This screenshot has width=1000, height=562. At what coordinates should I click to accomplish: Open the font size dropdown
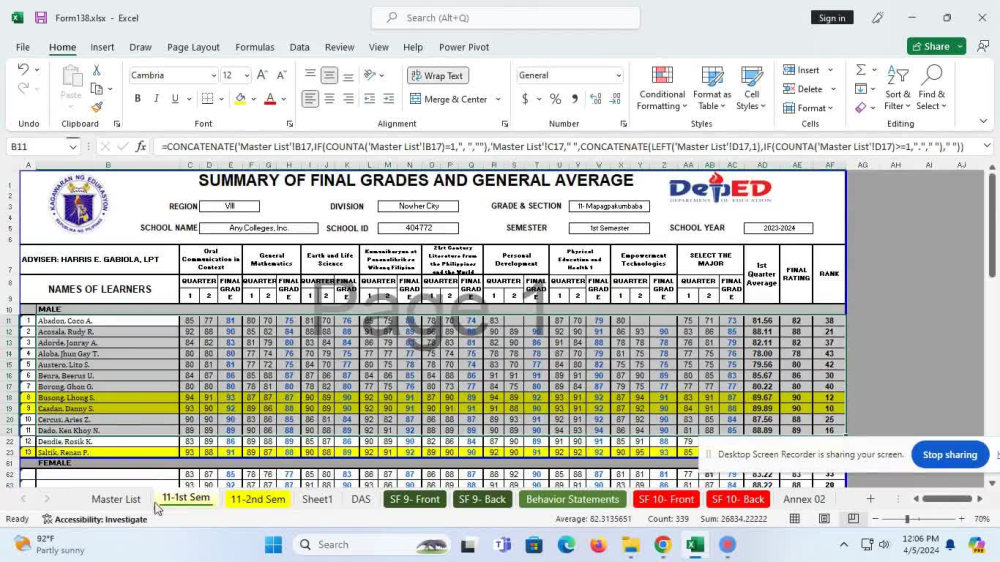(247, 76)
